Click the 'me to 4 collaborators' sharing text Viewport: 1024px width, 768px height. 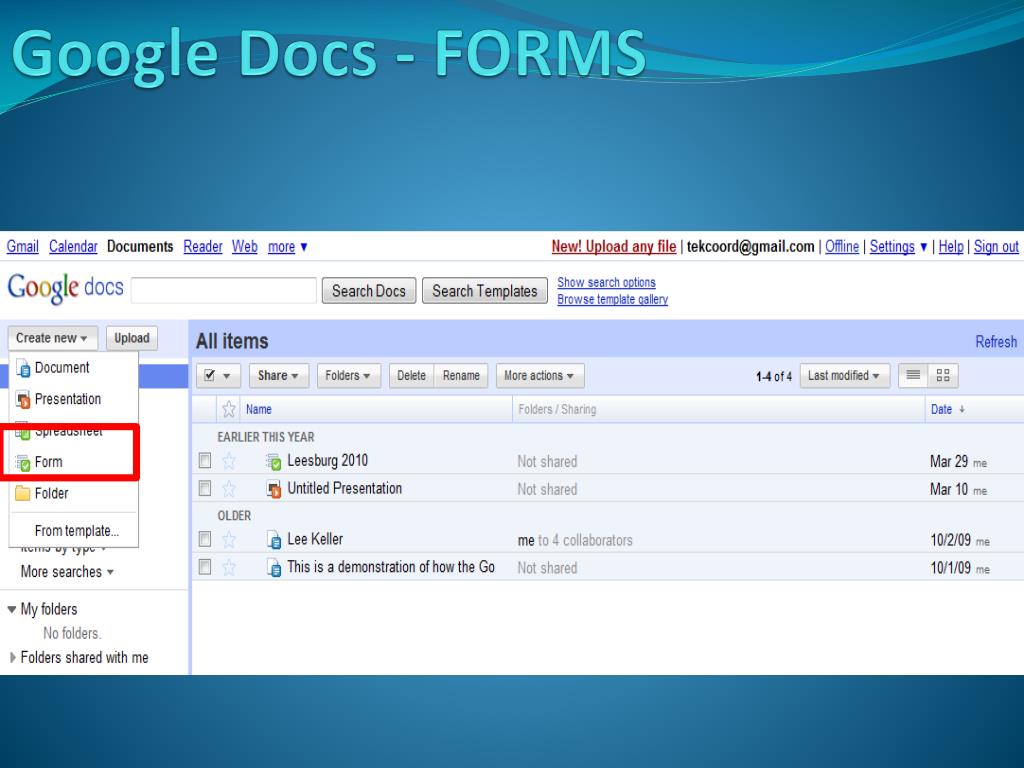575,541
